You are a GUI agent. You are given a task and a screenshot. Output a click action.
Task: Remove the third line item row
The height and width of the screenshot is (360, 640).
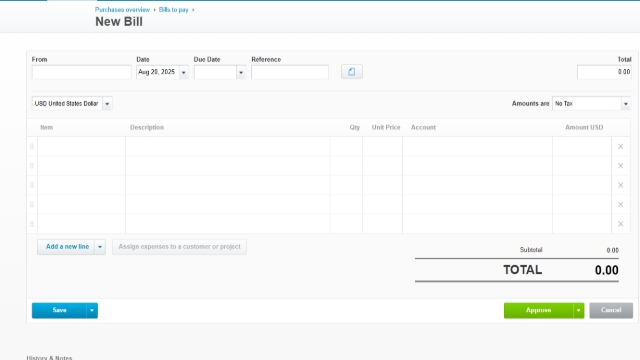coord(620,185)
